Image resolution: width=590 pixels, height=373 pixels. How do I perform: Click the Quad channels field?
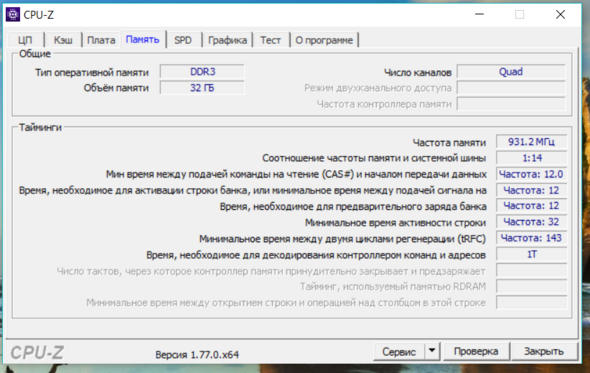(511, 72)
